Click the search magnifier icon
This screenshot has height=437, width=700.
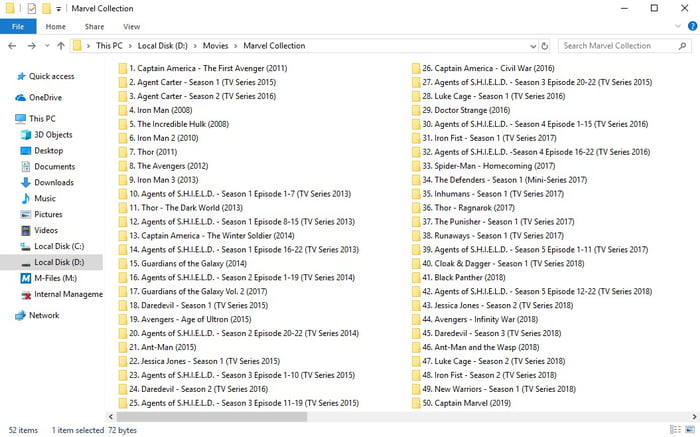pyautogui.click(x=682, y=46)
